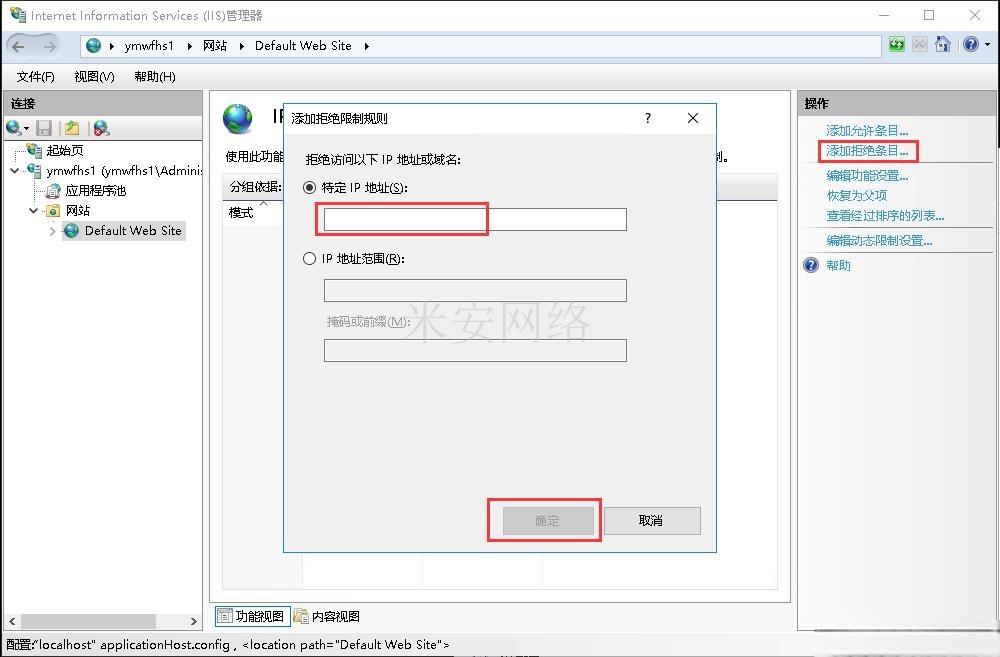Click the specific IP address input field
1000x657 pixels.
[x=475, y=219]
